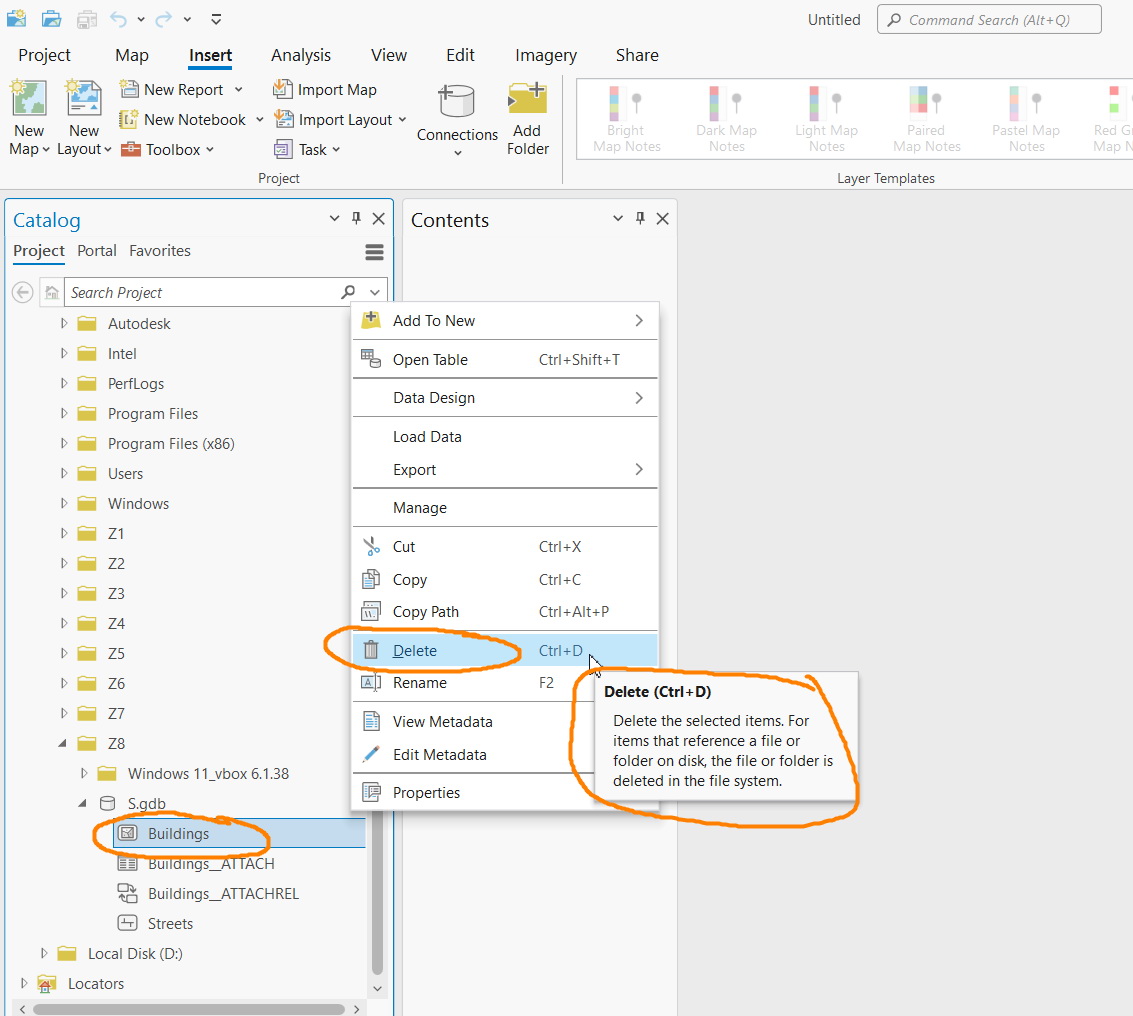The image size is (1133, 1016).
Task: Pin the Catalog pane
Action: [x=356, y=218]
